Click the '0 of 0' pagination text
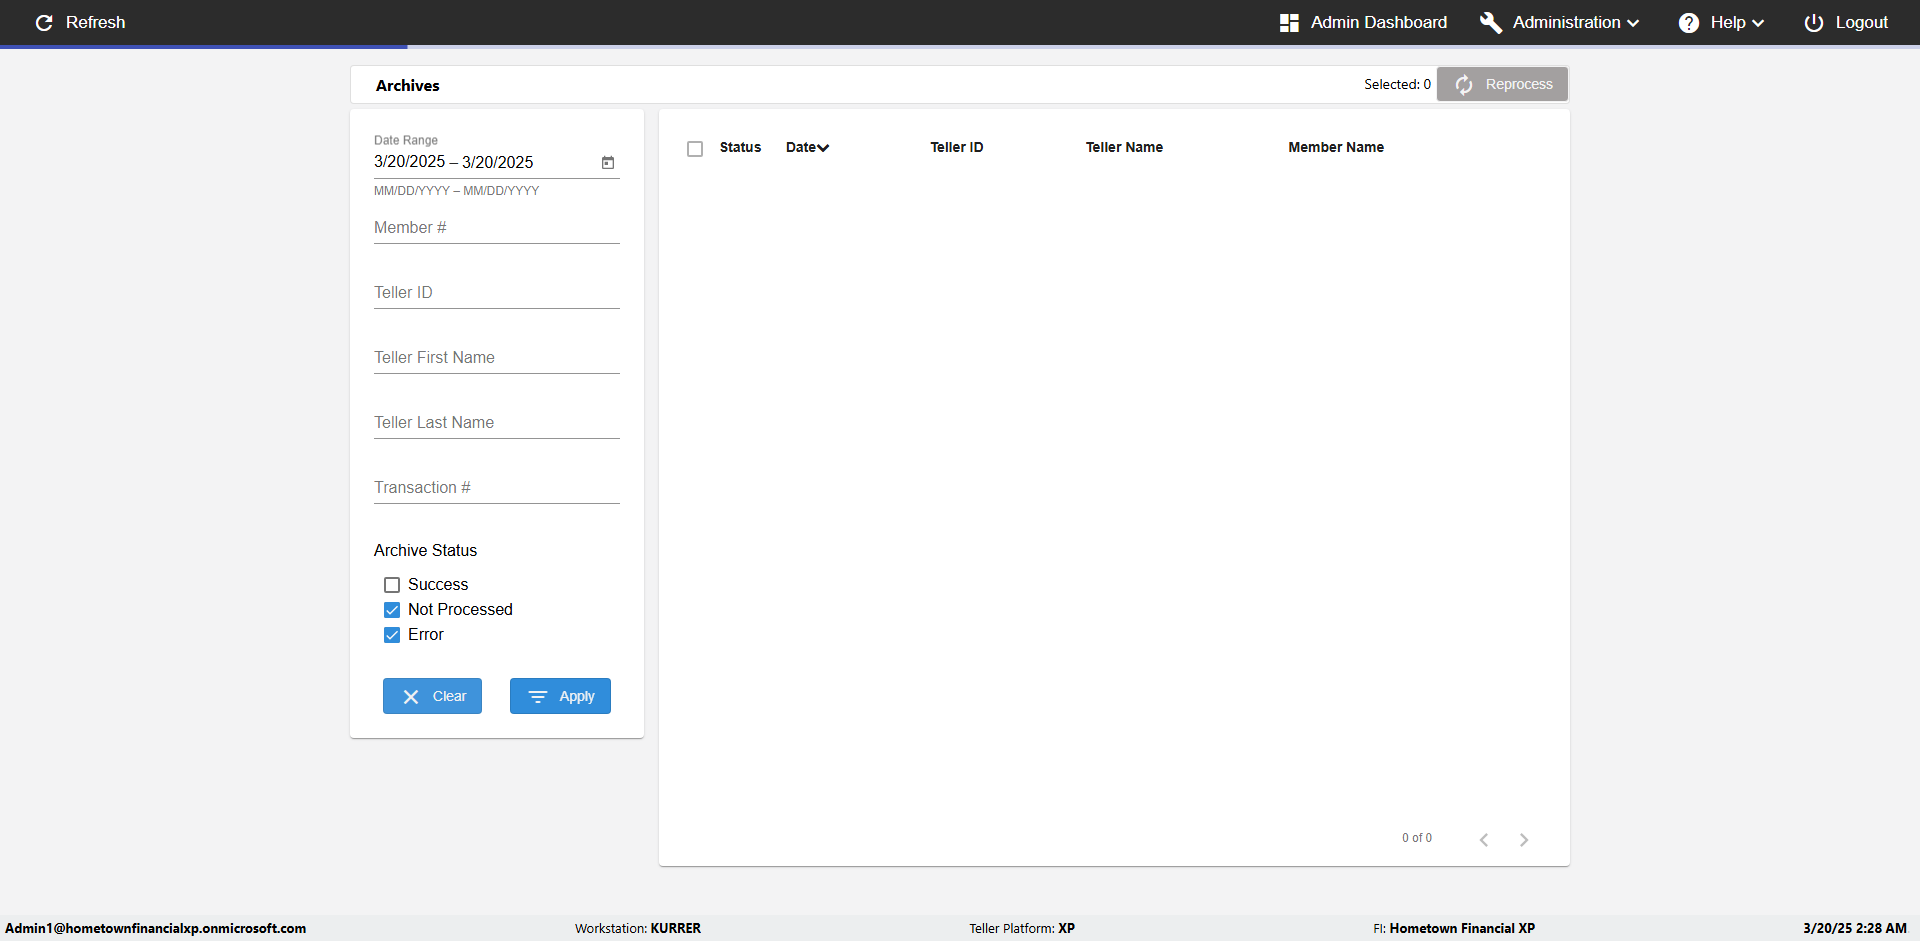The height and width of the screenshot is (941, 1920). (x=1417, y=838)
